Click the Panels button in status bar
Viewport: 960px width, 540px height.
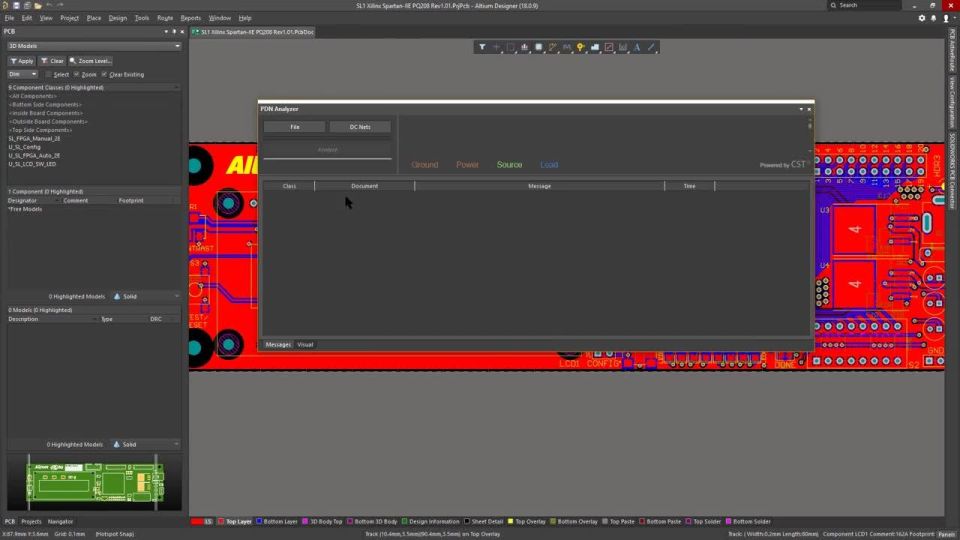947,534
